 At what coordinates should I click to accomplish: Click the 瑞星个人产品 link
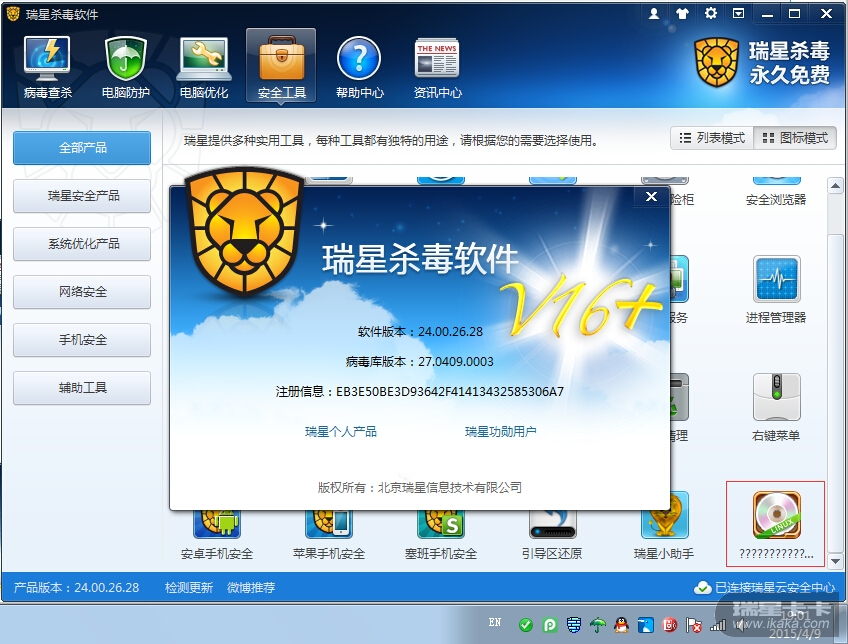pos(341,431)
